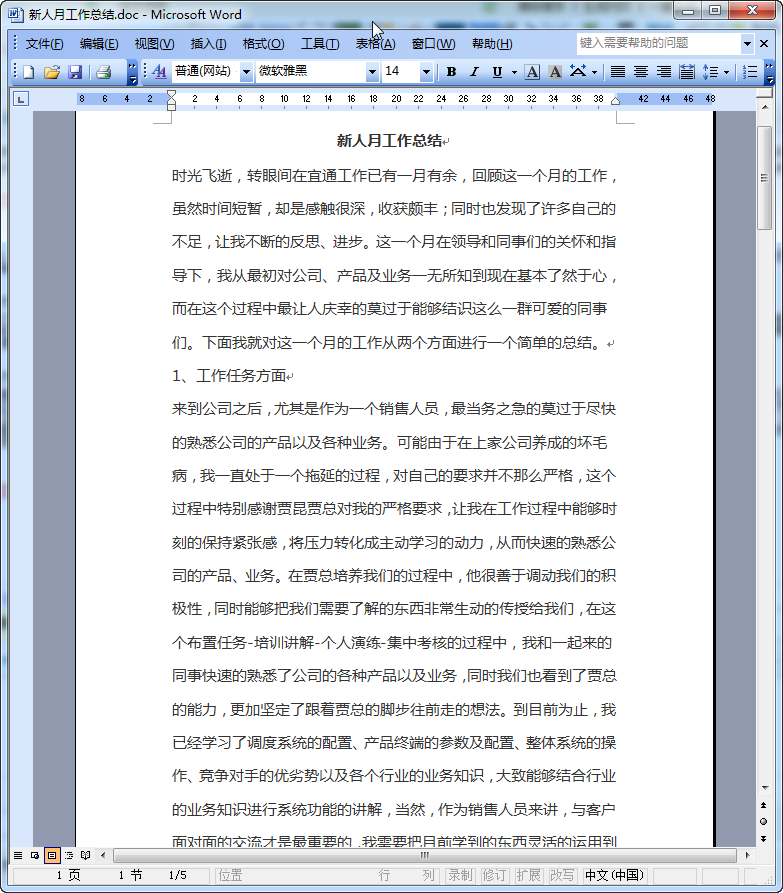Switch to Normal view
The width and height of the screenshot is (783, 893).
click(x=18, y=855)
